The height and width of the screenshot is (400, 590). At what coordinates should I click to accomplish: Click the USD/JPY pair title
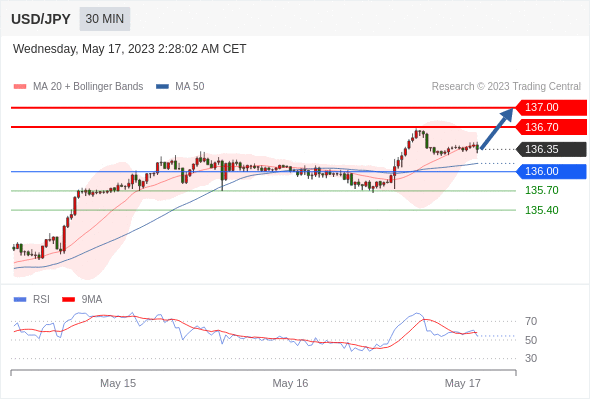41,19
